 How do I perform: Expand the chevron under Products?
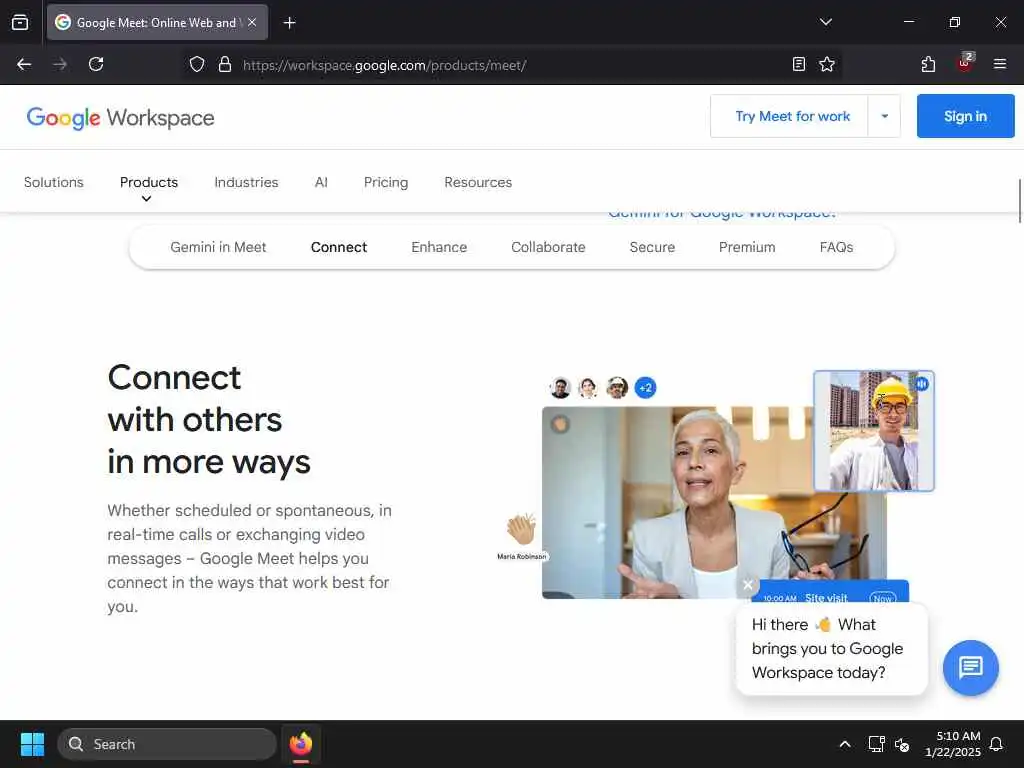click(x=147, y=199)
